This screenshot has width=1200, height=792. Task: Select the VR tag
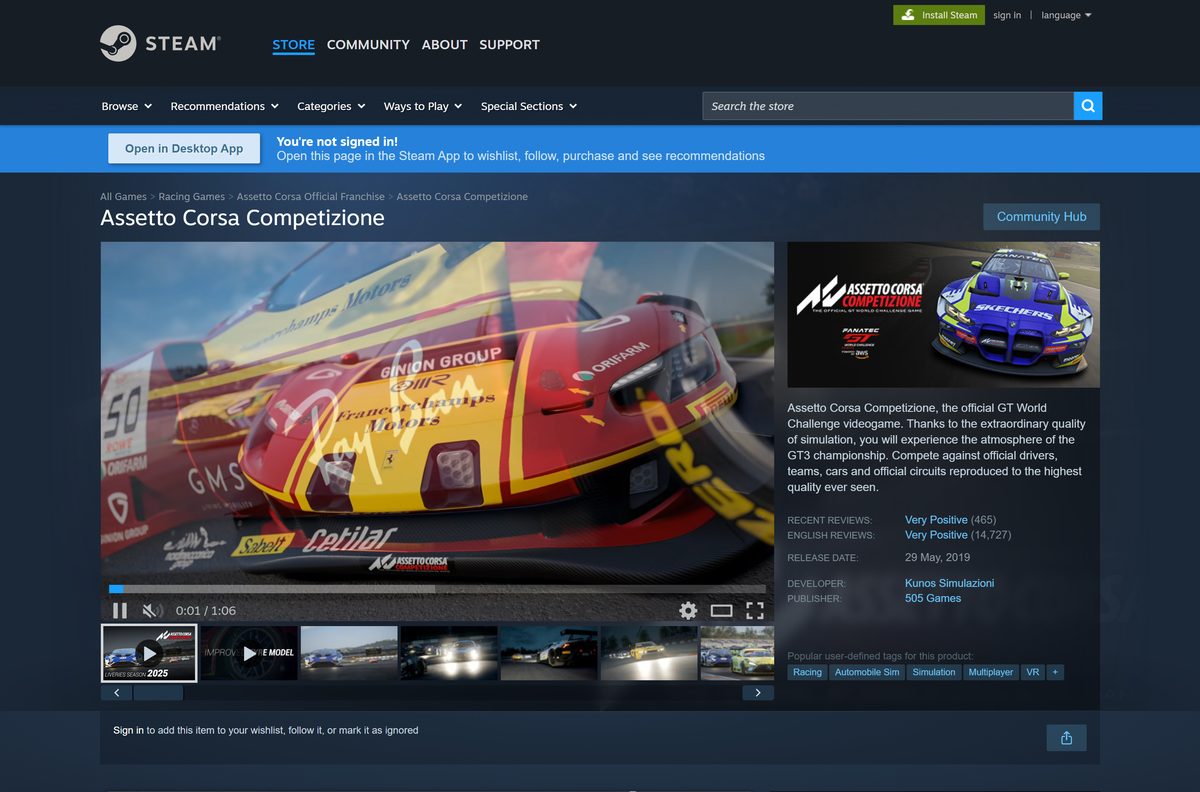[1033, 672]
